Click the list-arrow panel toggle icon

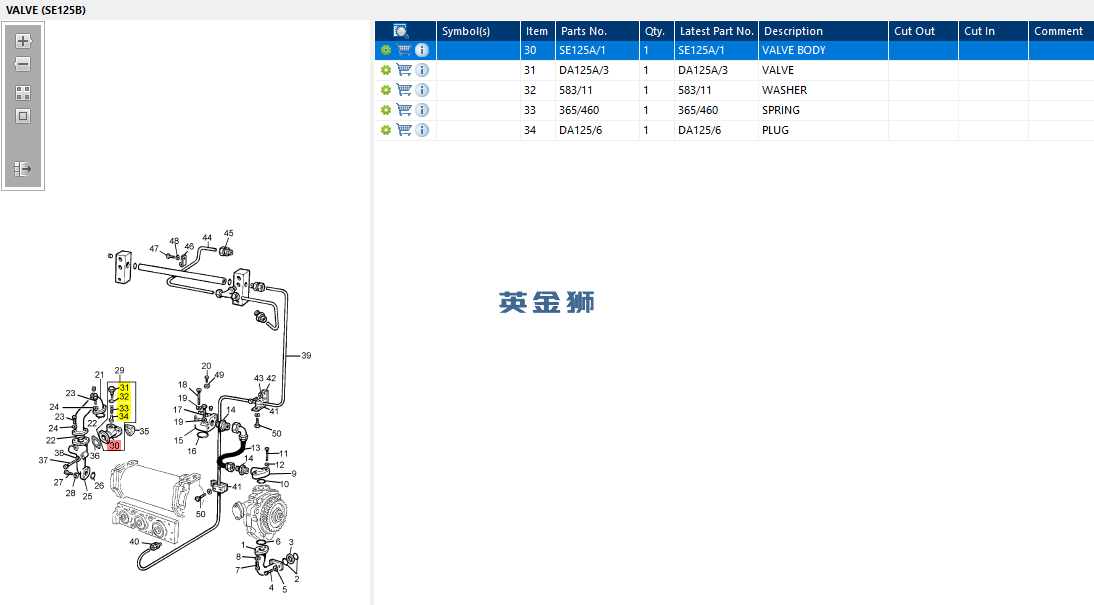pos(23,169)
